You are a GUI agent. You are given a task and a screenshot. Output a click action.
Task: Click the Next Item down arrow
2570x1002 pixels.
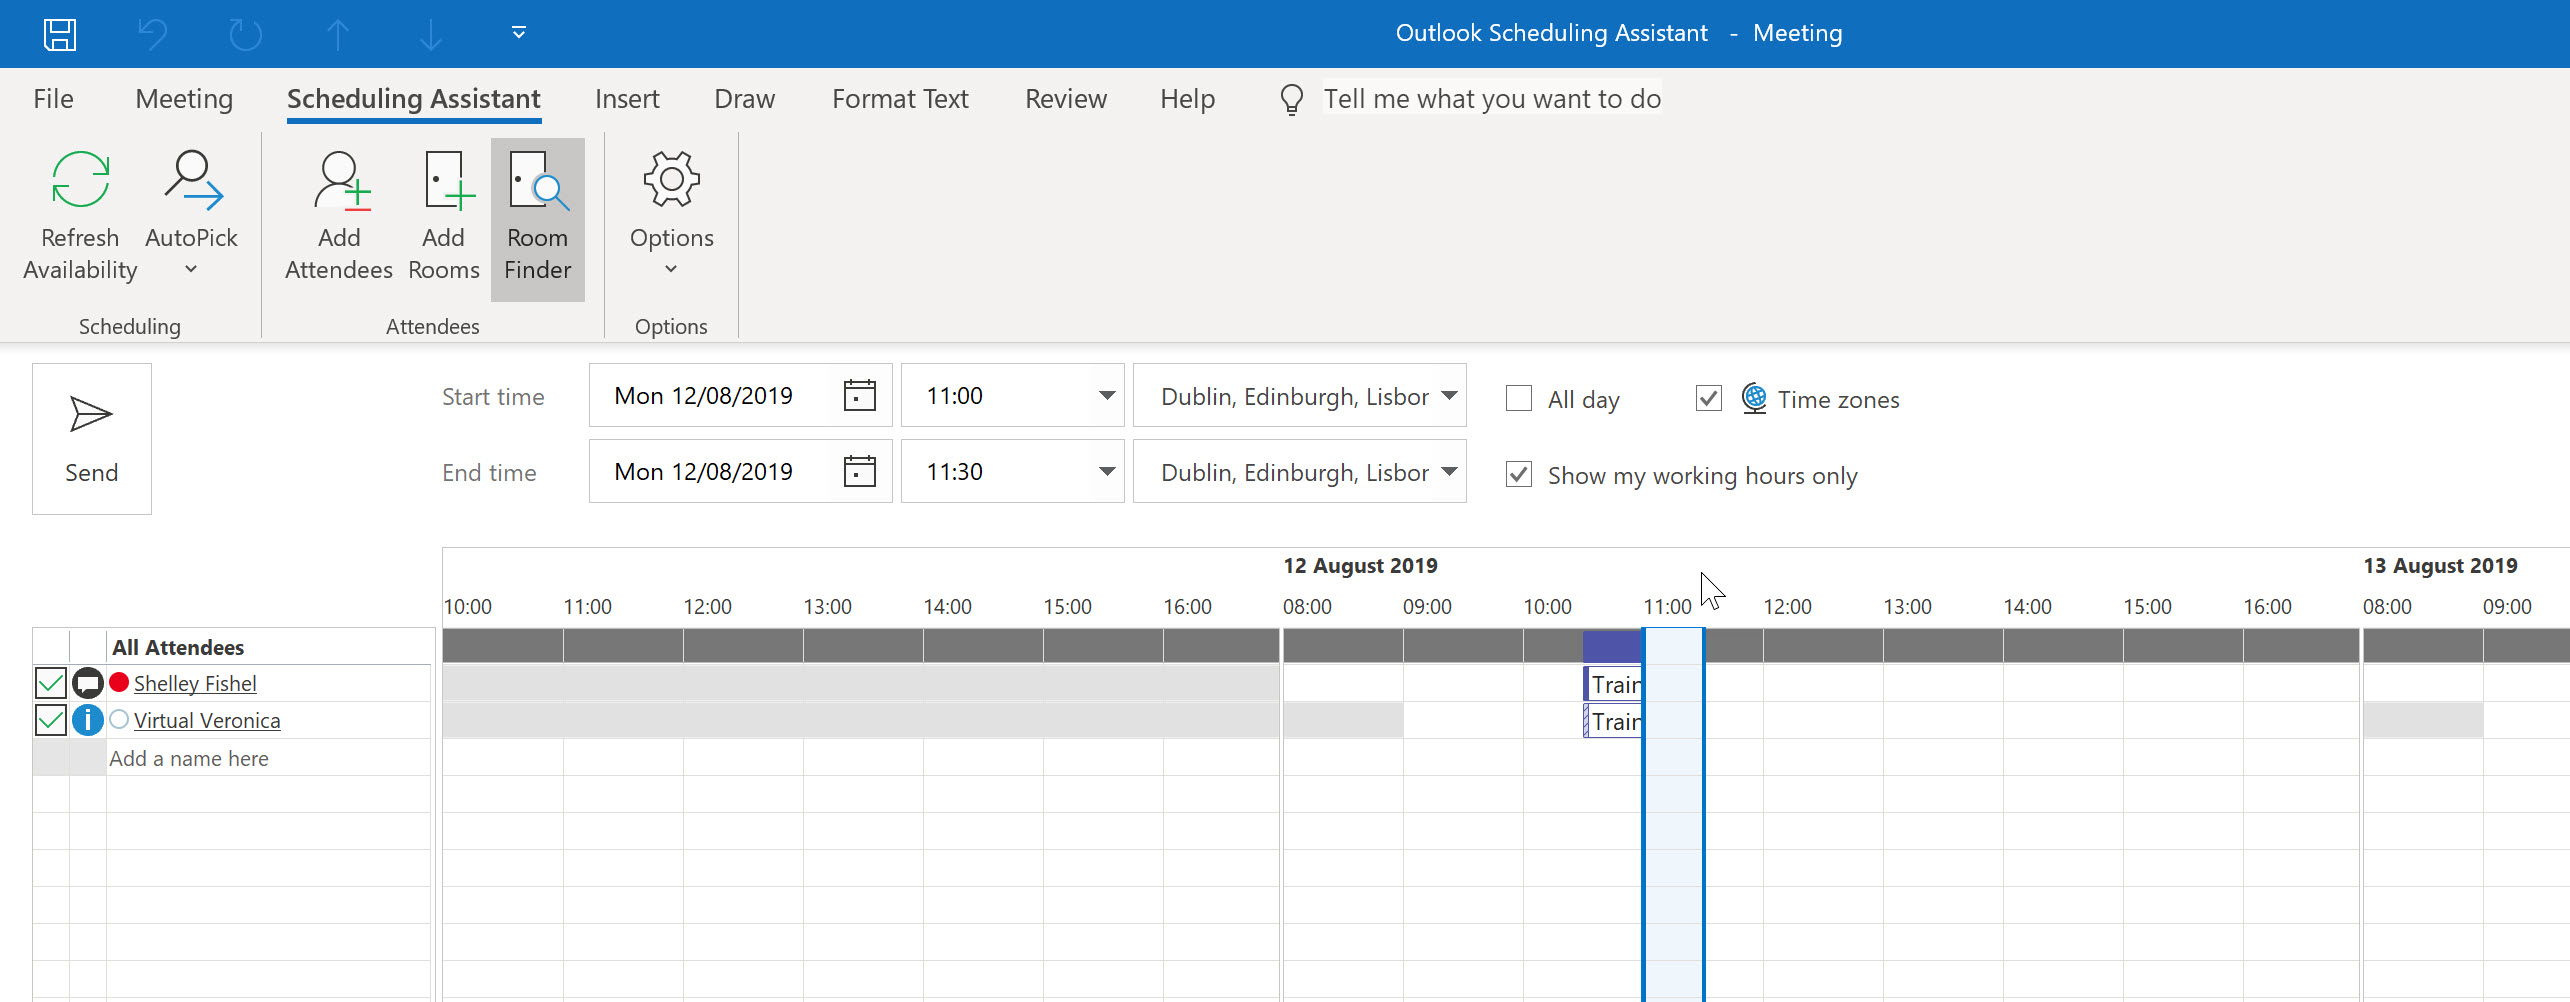tap(431, 34)
